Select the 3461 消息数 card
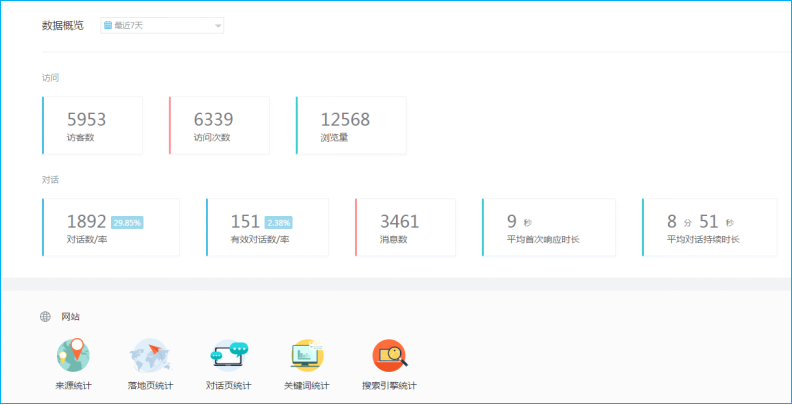792x405 pixels. coord(405,227)
